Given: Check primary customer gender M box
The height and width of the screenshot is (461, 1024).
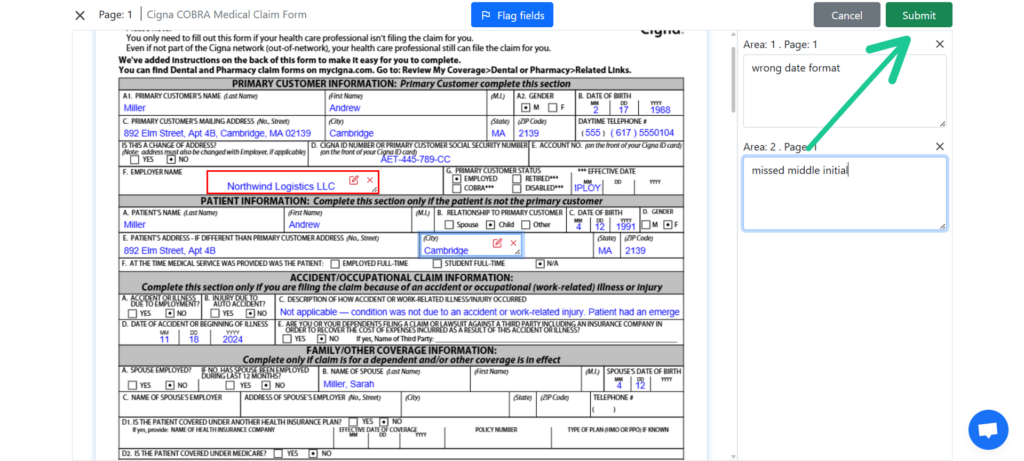Looking at the screenshot, I should 526,108.
